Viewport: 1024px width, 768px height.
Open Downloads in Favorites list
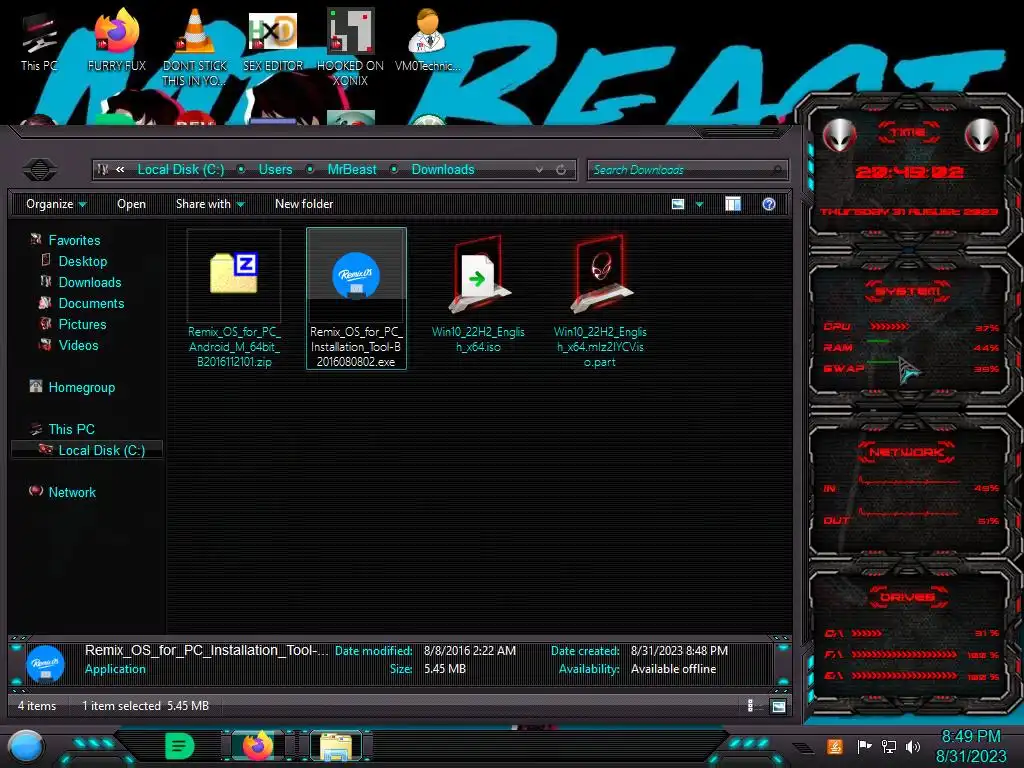[89, 282]
